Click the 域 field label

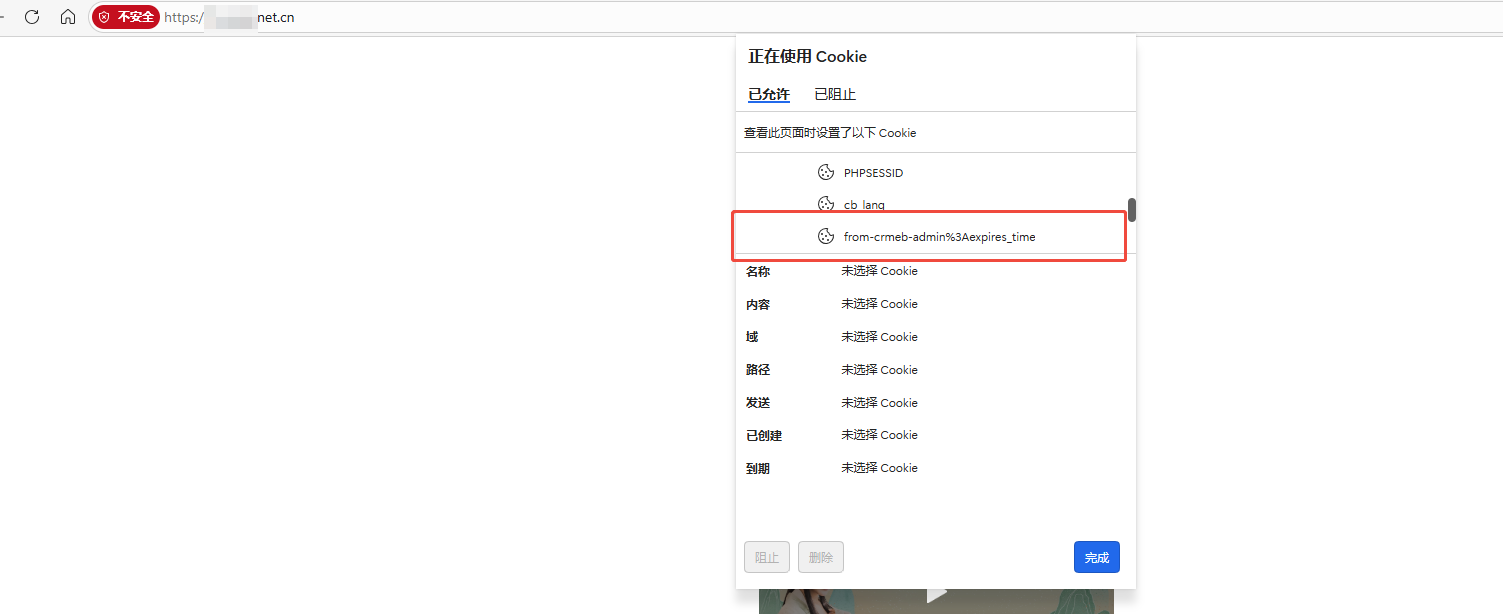pyautogui.click(x=752, y=337)
